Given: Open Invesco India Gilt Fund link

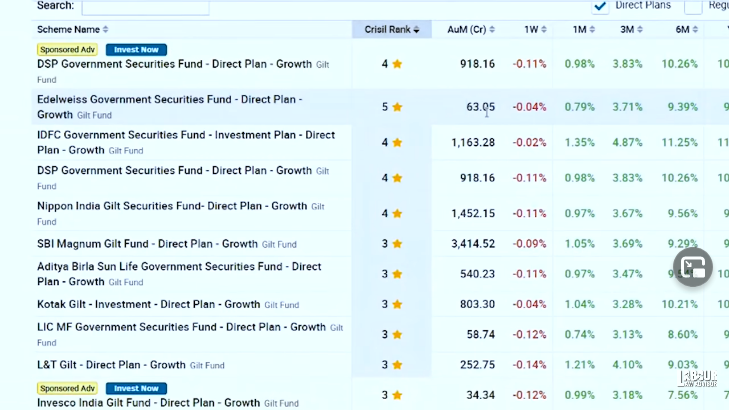Looking at the screenshot, I should (149, 403).
